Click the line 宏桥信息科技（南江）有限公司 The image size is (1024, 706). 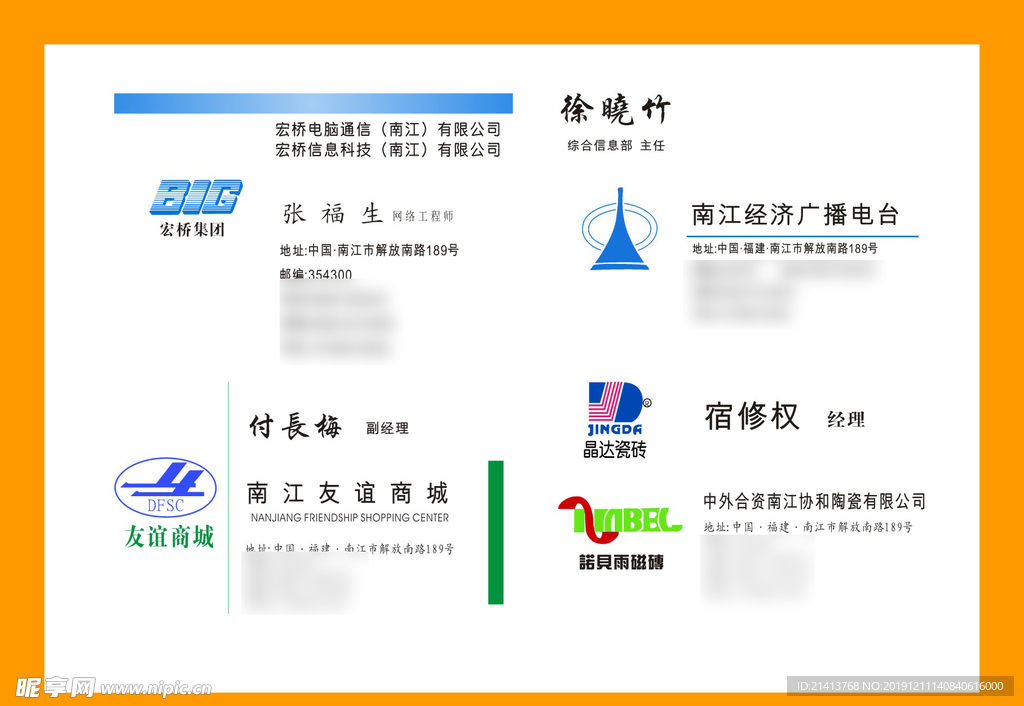(388, 150)
